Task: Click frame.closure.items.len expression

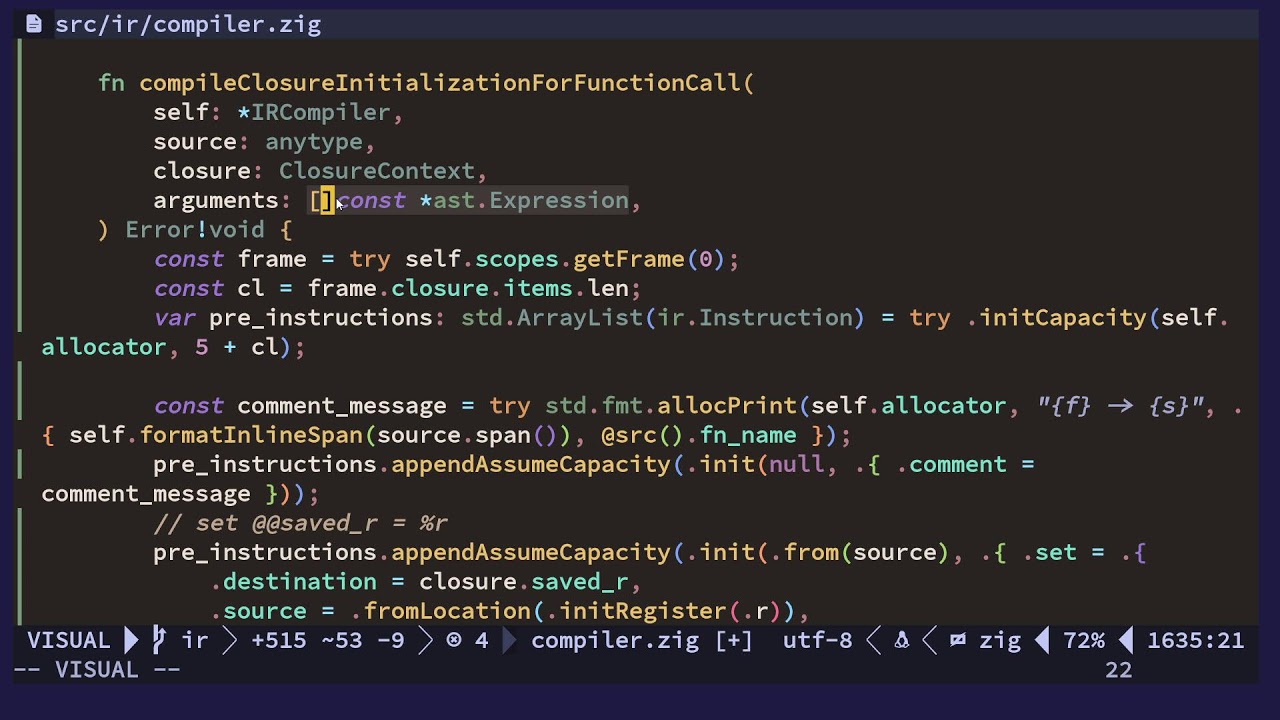Action: click(468, 288)
